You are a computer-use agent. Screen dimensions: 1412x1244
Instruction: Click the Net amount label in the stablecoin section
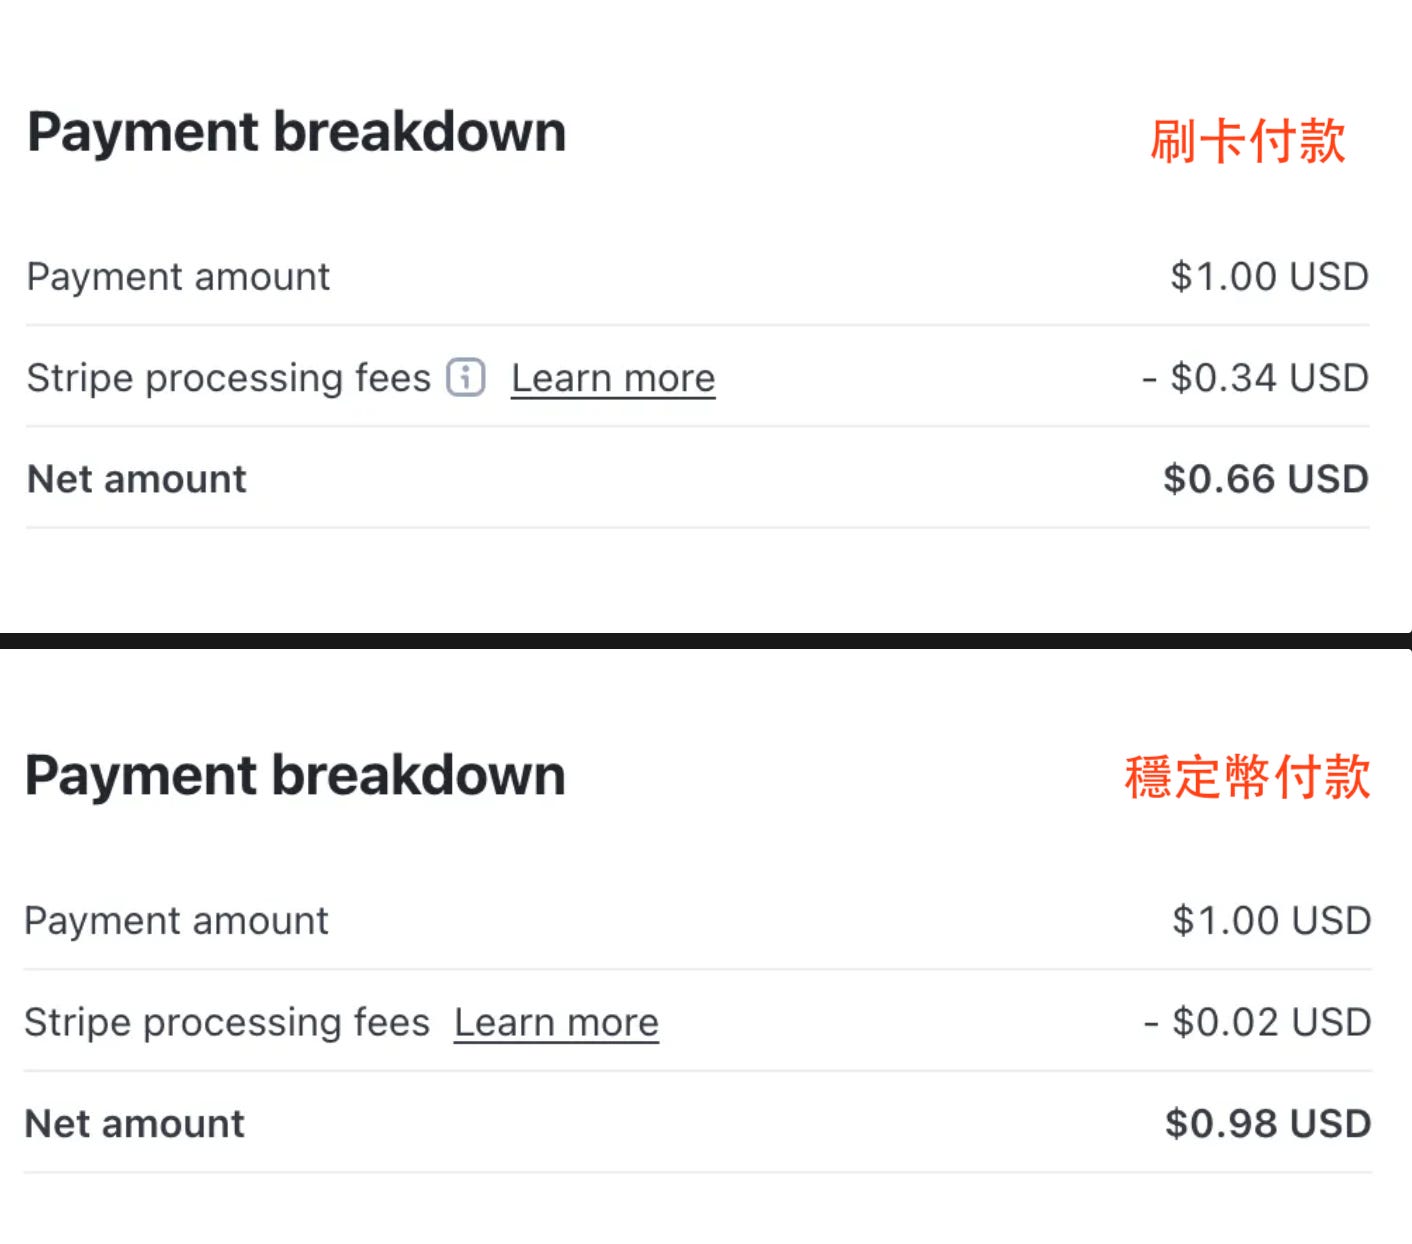[x=135, y=1123]
